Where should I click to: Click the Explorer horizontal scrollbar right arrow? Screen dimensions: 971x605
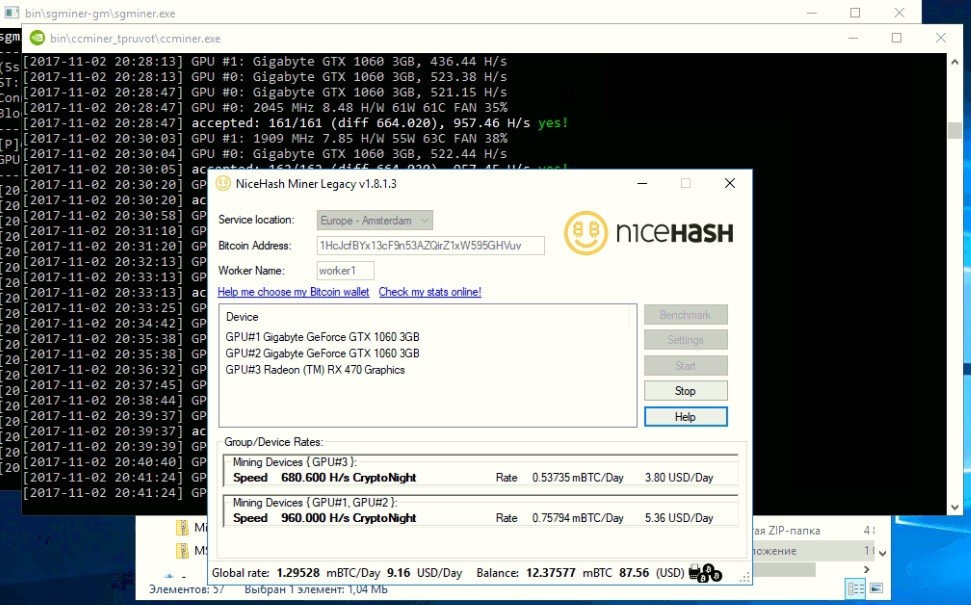coord(866,569)
